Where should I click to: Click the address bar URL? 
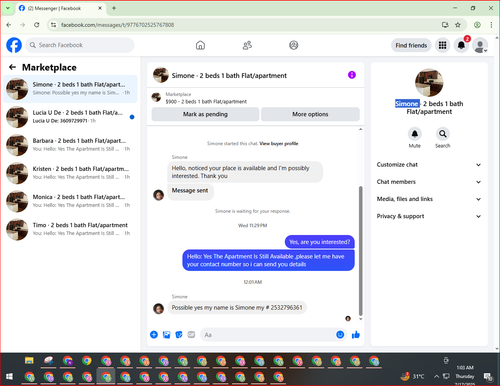117,25
